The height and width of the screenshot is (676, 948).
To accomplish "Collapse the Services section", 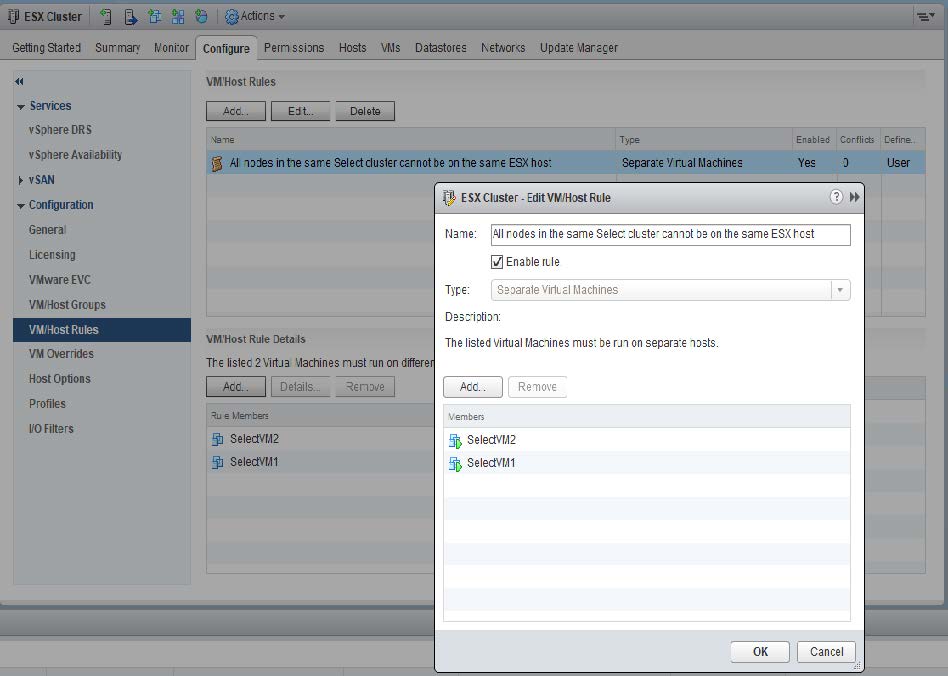I will click(x=21, y=105).
